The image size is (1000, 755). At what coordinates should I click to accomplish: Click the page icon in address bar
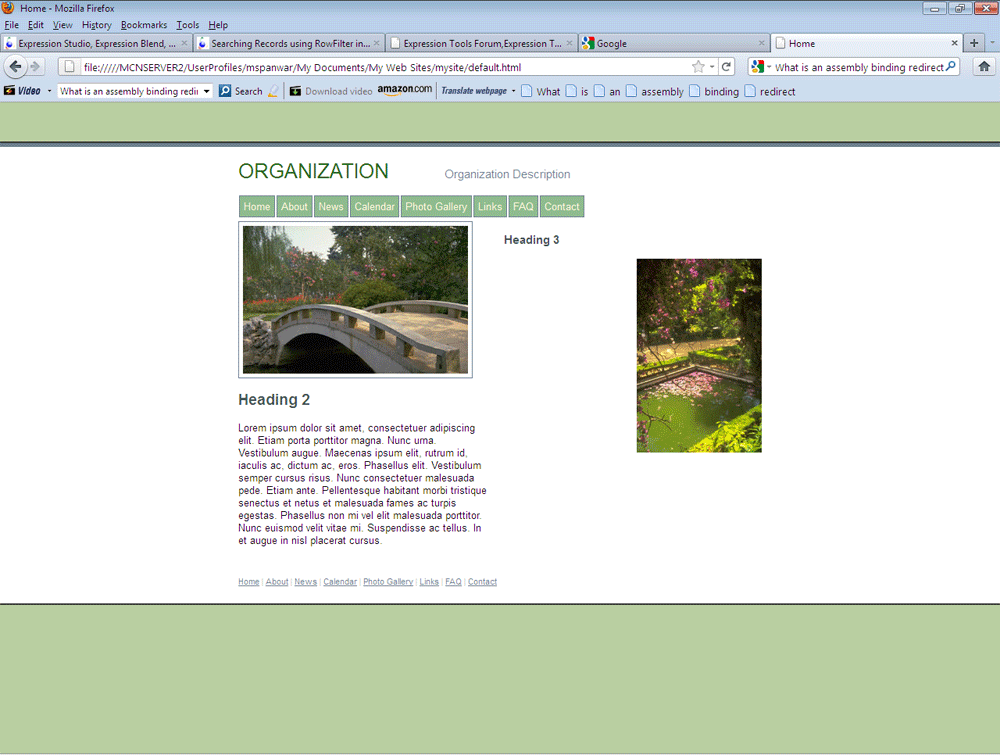pos(70,67)
